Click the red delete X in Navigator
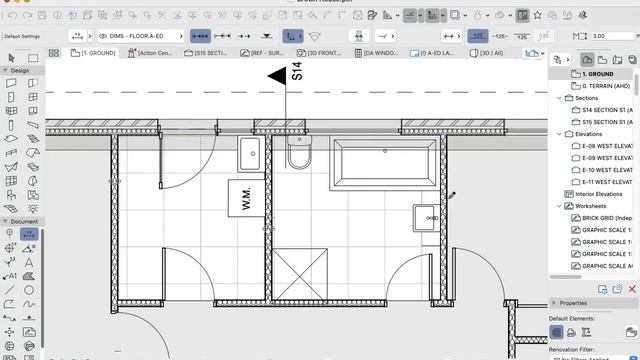 point(632,289)
